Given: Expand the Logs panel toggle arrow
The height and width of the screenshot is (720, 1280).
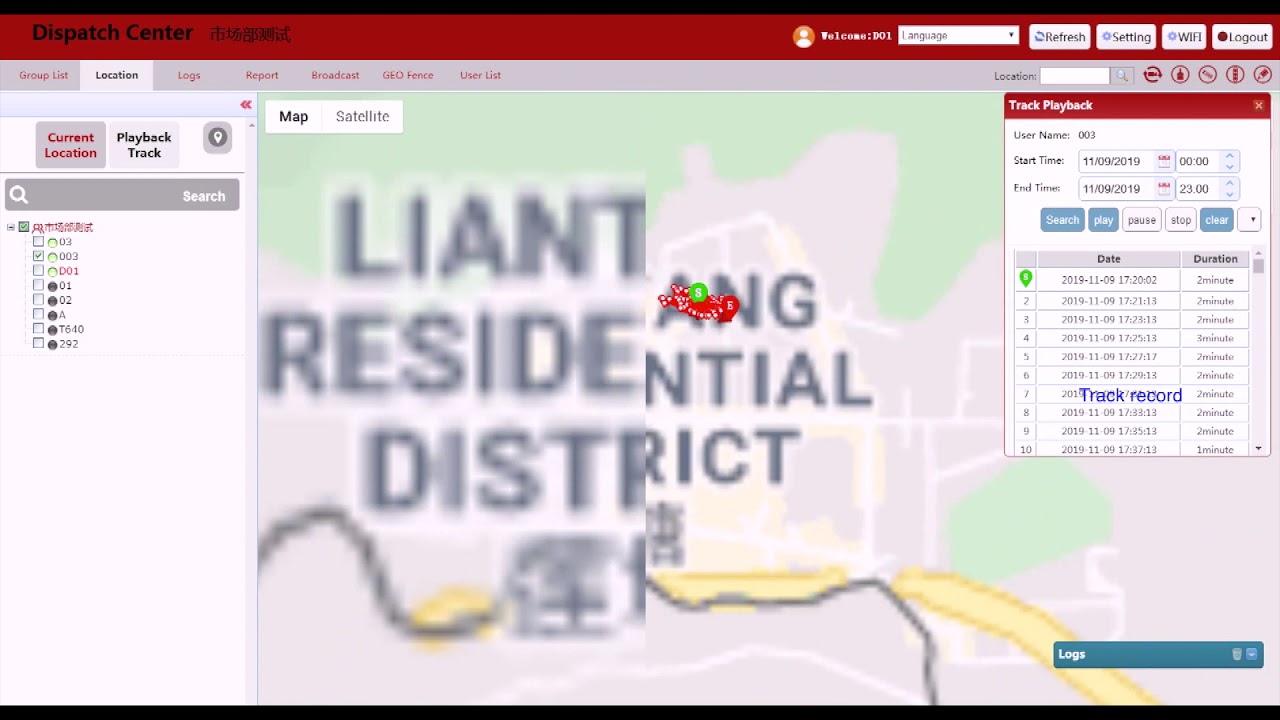Looking at the screenshot, I should pyautogui.click(x=1251, y=654).
